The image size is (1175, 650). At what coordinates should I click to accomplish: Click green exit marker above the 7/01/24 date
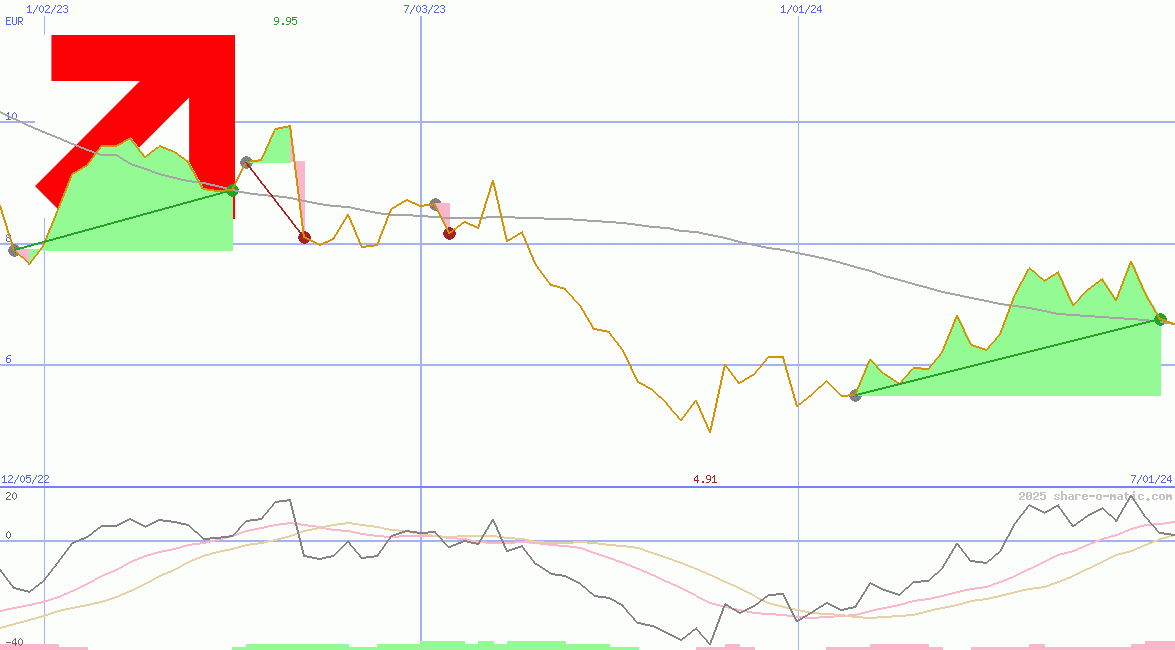(x=1160, y=319)
